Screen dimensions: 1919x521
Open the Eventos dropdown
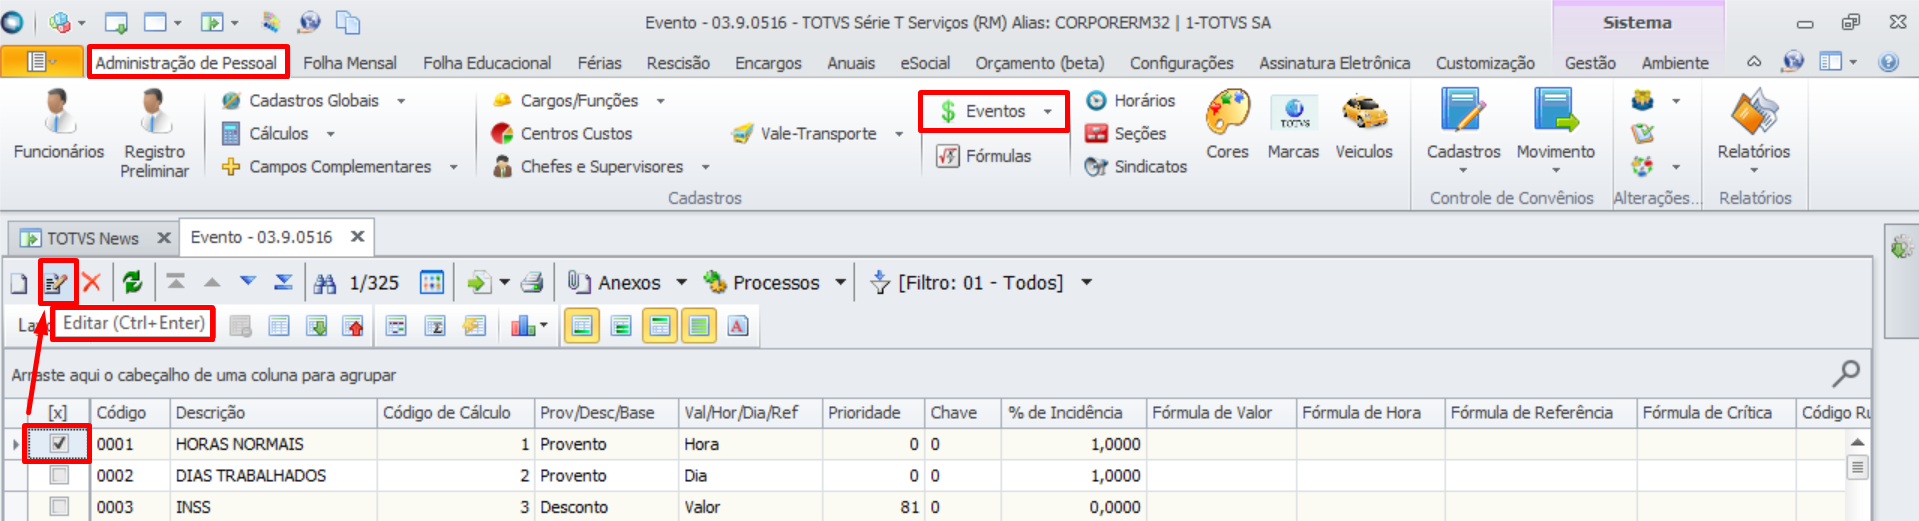[1047, 111]
